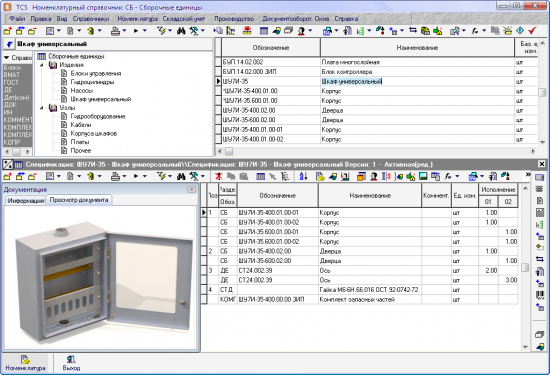Screen dimensions: 550x375
Task: Select ГОСТ in the left type list
Action: (11, 82)
